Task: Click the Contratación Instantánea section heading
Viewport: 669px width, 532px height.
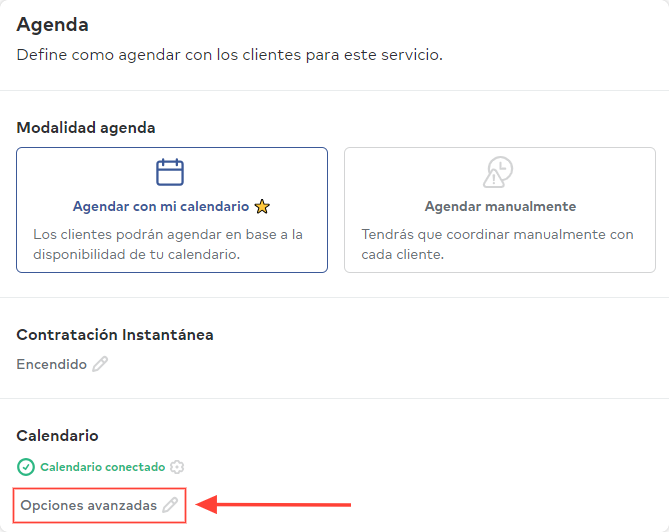Action: pos(115,334)
